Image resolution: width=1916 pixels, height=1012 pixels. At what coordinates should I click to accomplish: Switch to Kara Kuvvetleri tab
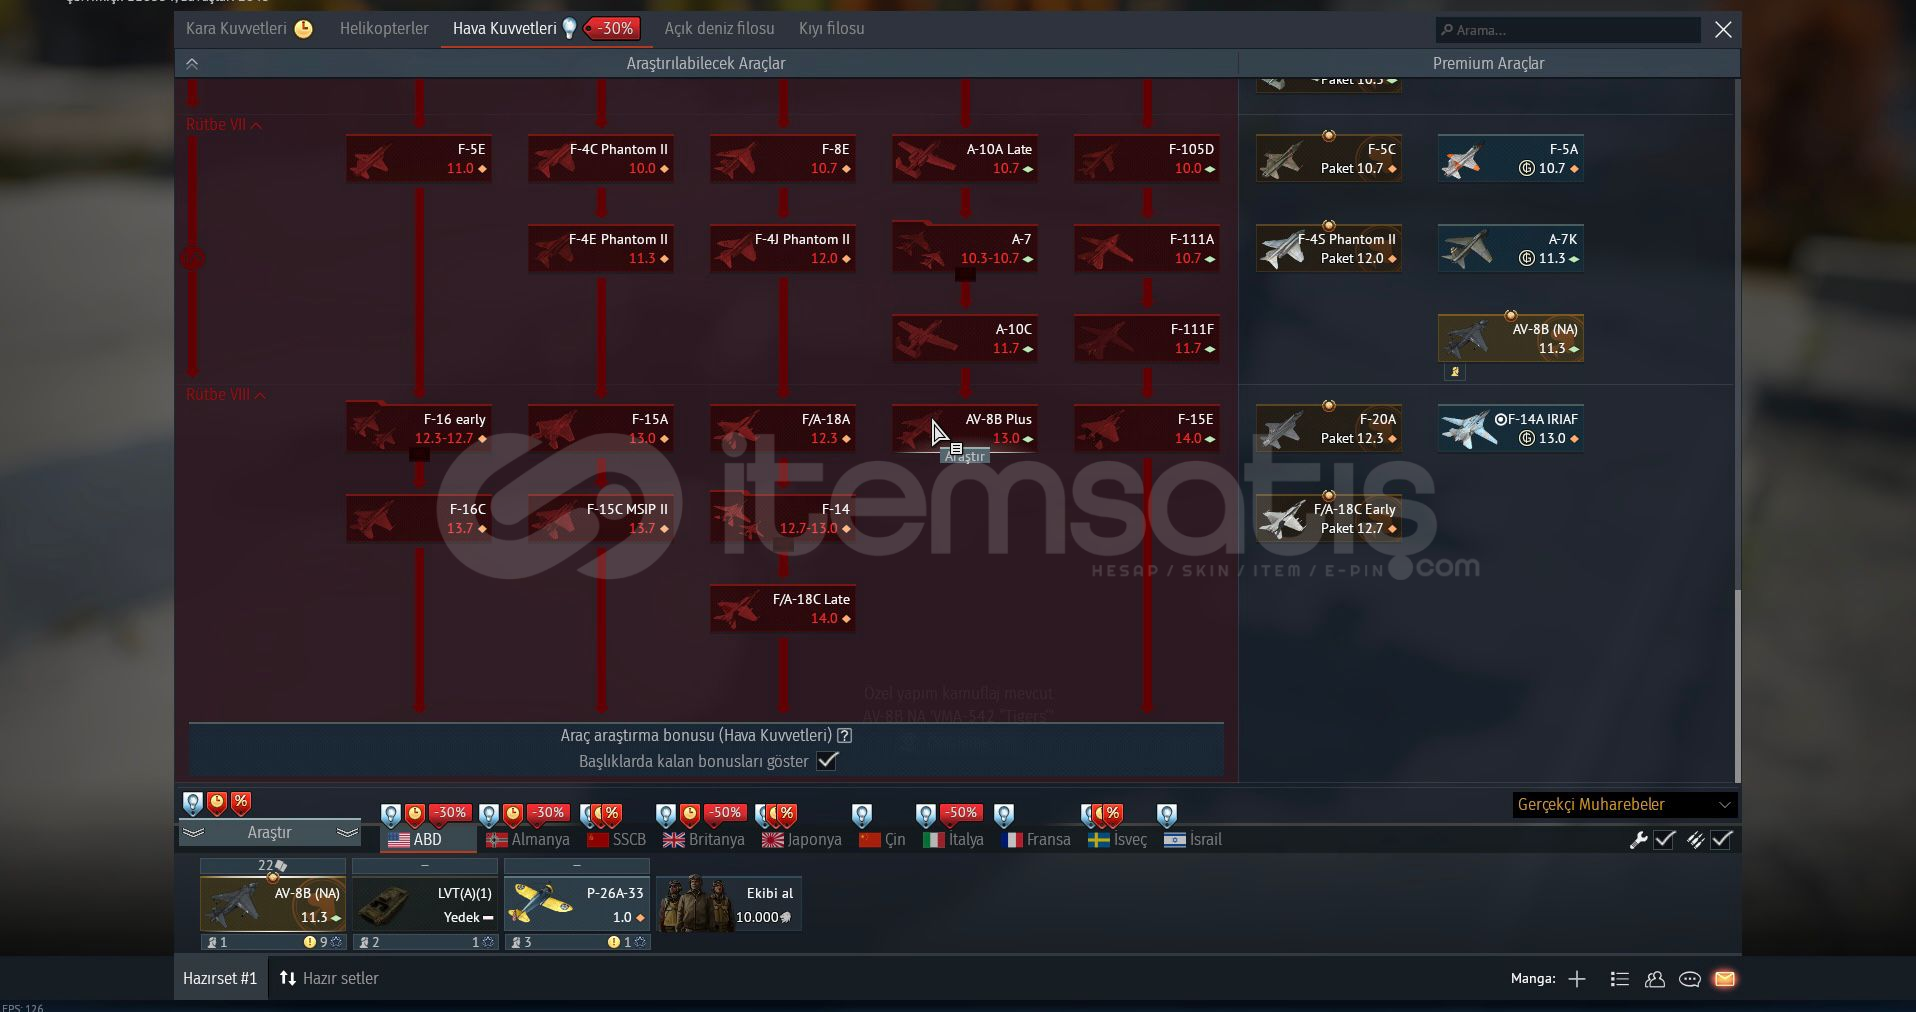(249, 29)
